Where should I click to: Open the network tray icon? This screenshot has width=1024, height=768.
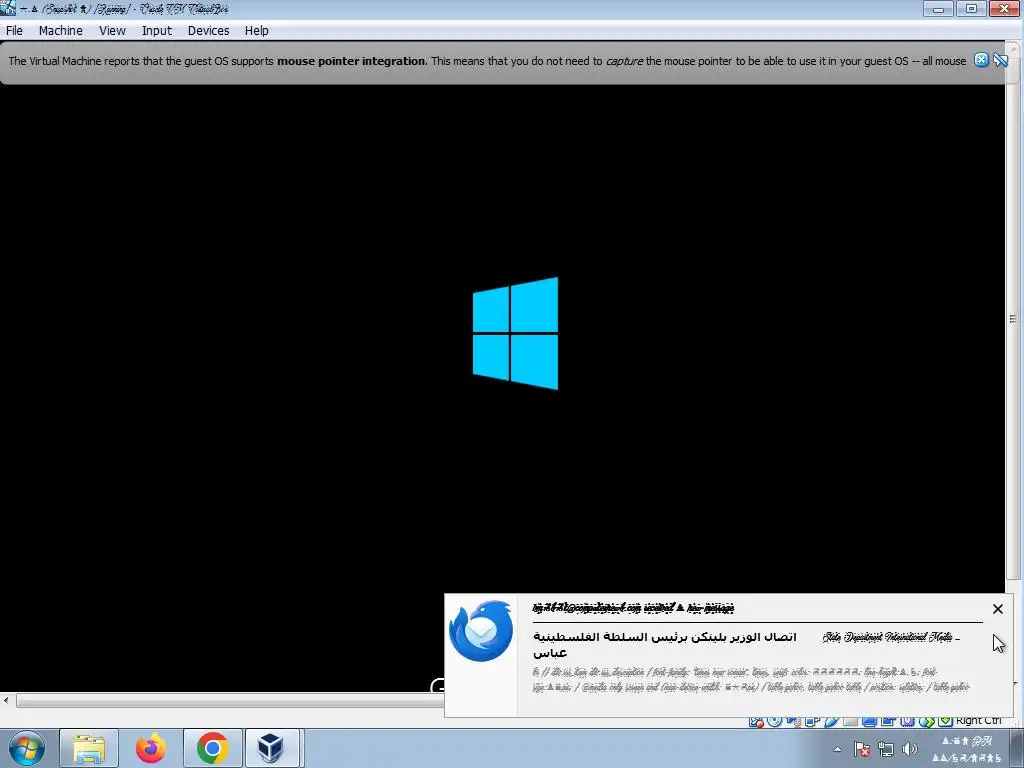tap(886, 749)
